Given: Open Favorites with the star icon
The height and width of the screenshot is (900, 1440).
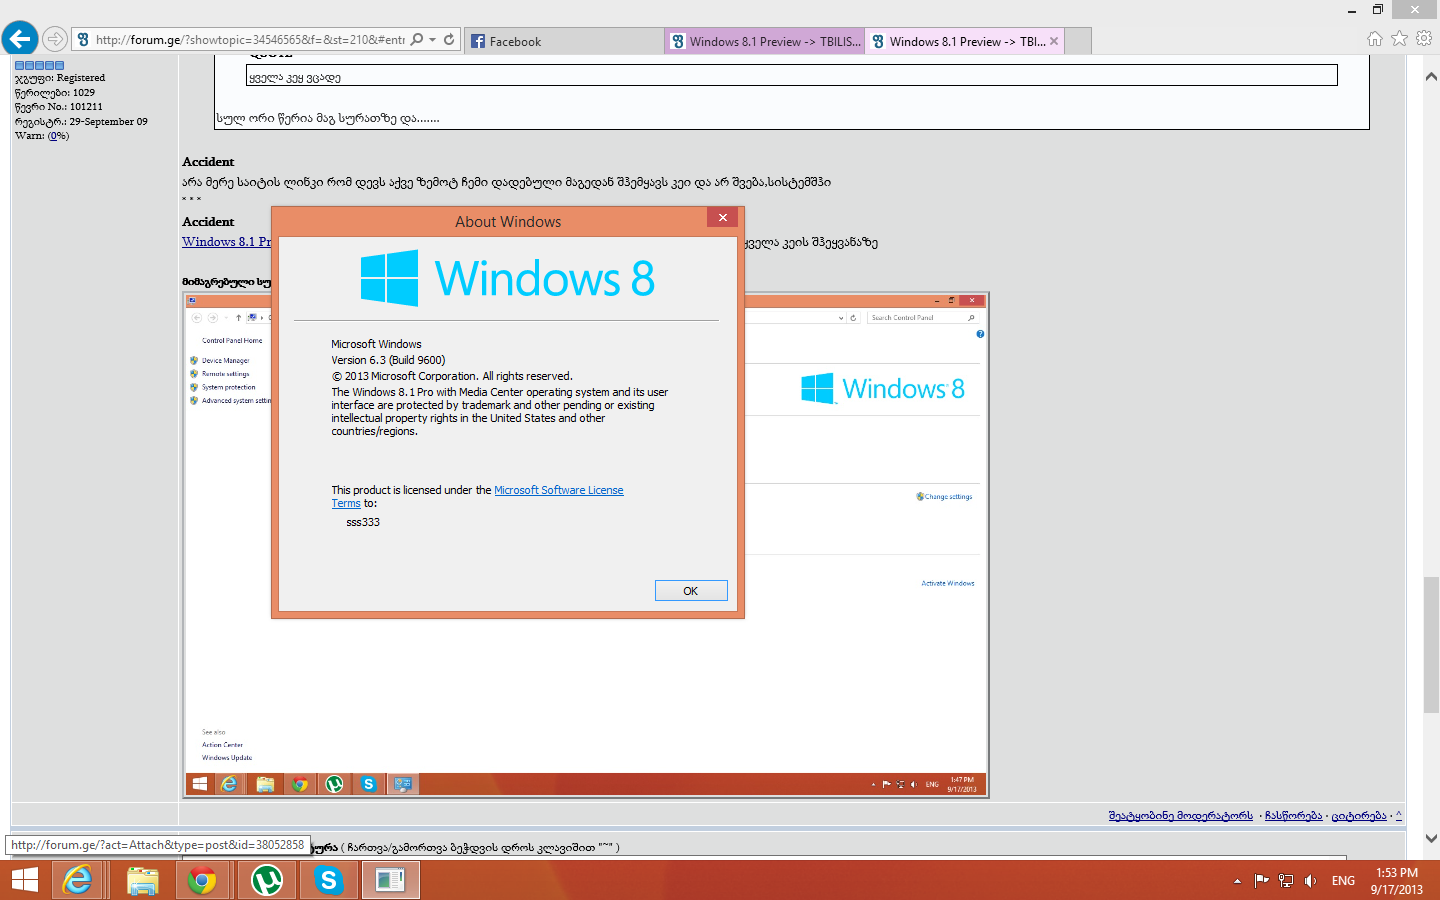Looking at the screenshot, I should tap(1399, 39).
